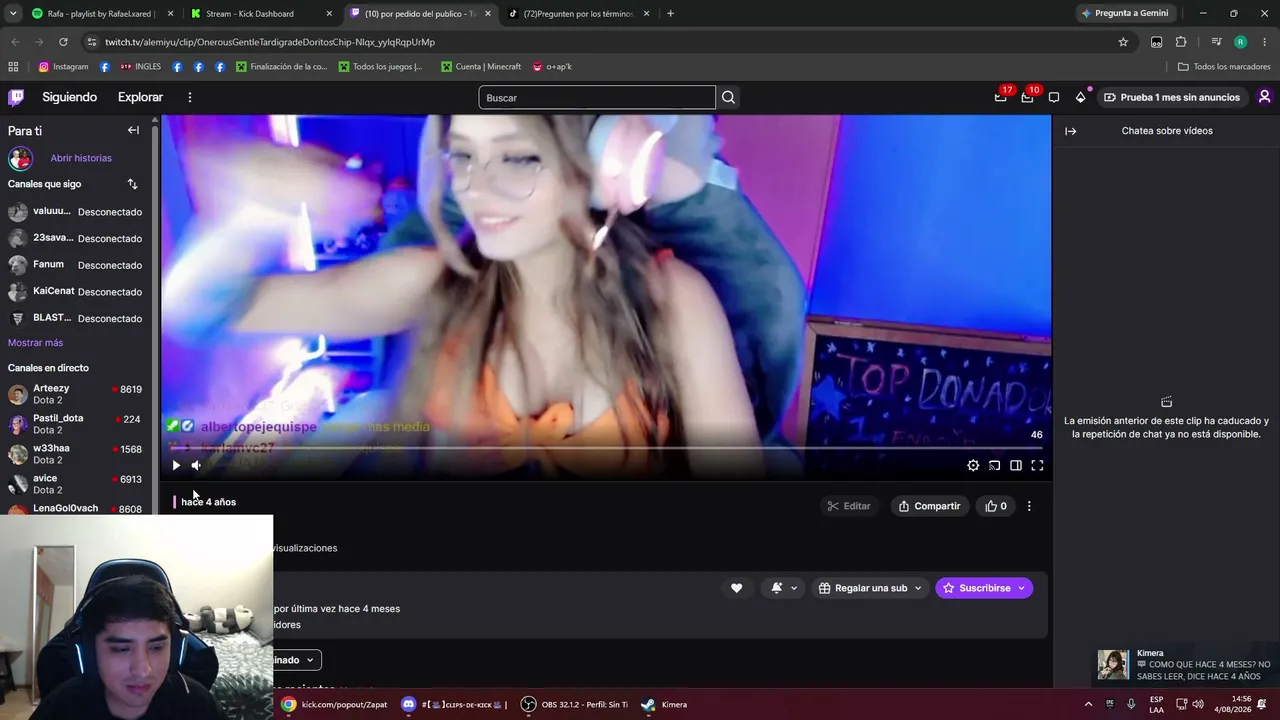This screenshot has width=1280, height=720.
Task: Switch to the Stream - Kick Dashboard tab
Action: (x=262, y=13)
